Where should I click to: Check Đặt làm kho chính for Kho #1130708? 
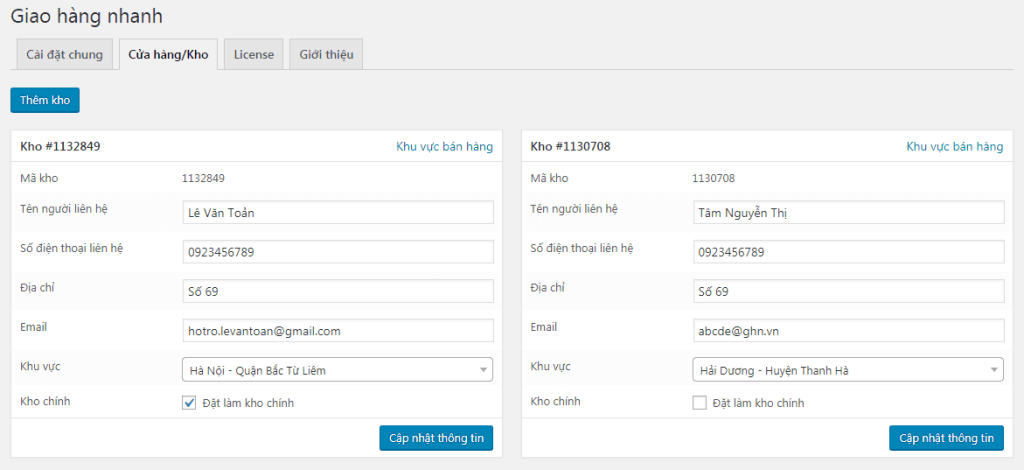(700, 403)
